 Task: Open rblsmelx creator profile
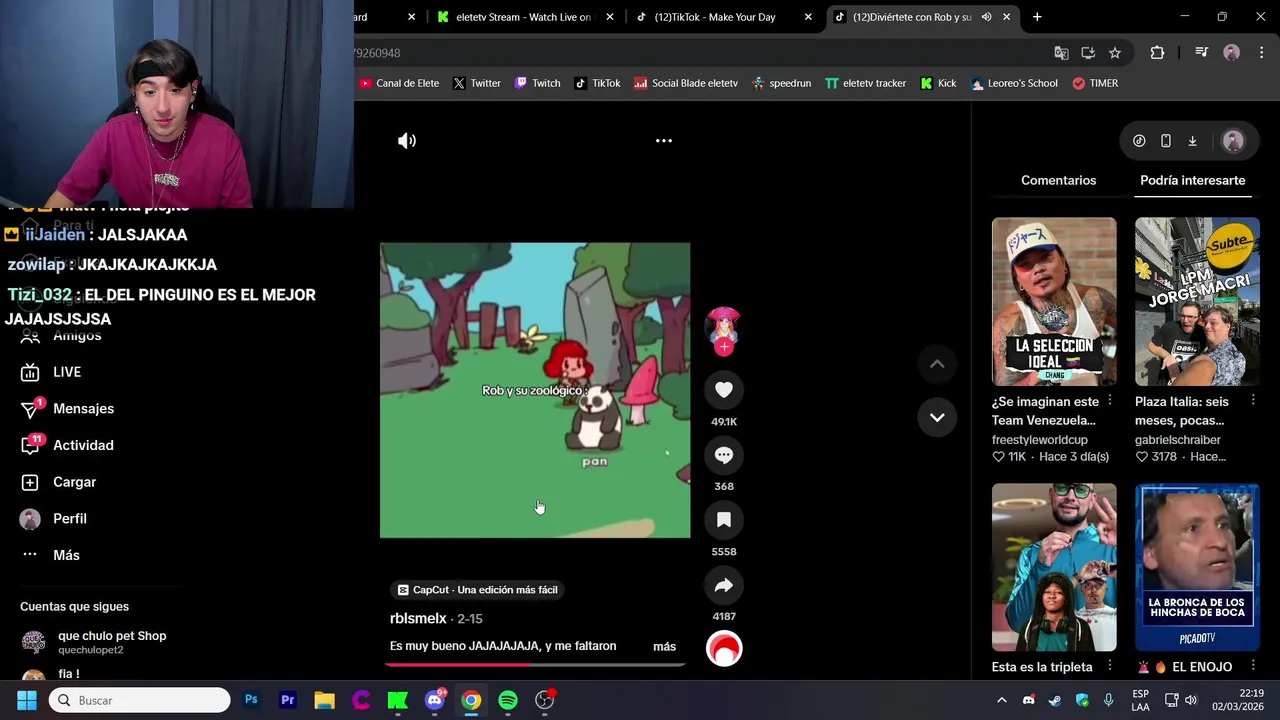[418, 618]
